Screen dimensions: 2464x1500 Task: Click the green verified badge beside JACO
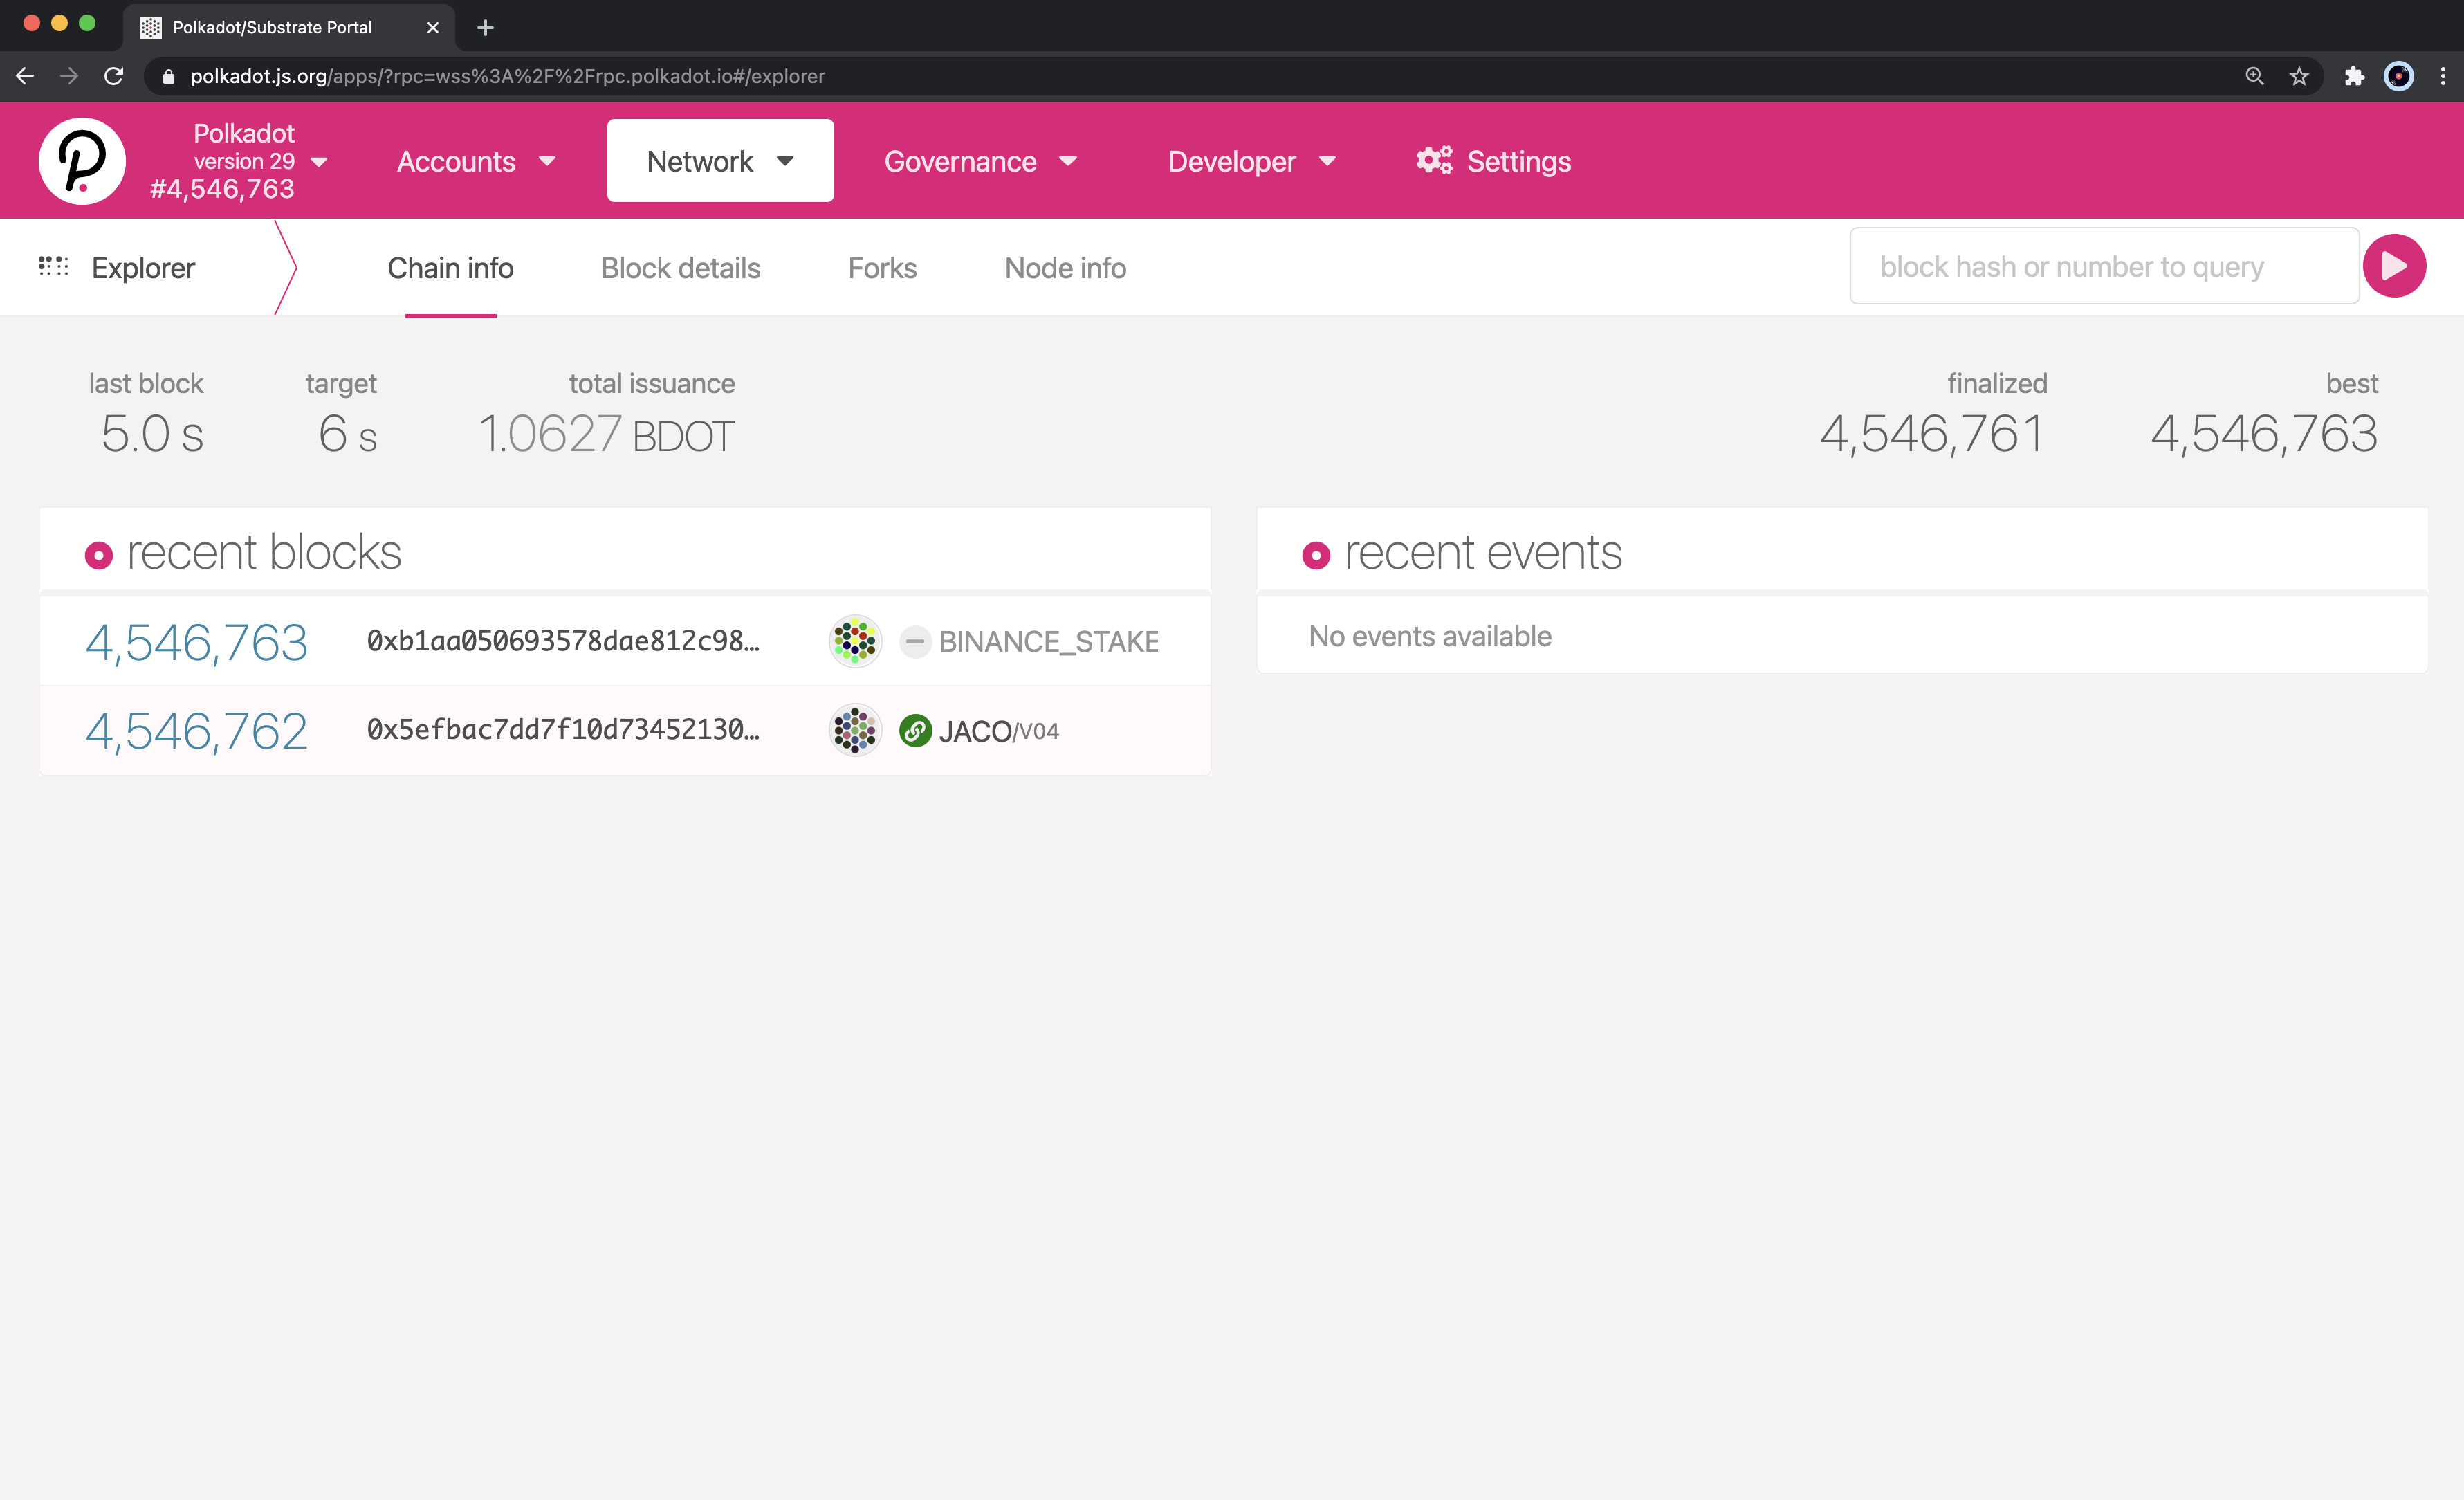tap(915, 731)
